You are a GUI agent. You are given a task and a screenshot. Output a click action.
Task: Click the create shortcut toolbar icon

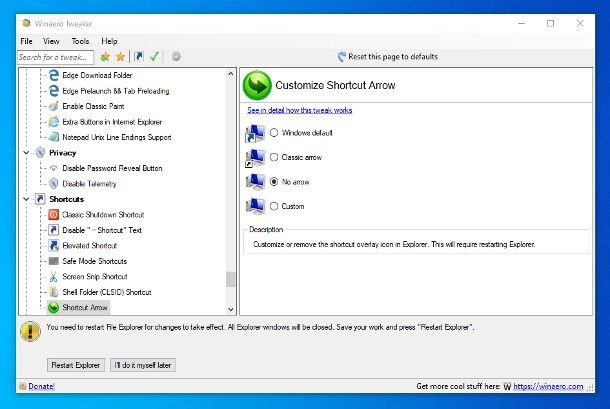pos(138,57)
